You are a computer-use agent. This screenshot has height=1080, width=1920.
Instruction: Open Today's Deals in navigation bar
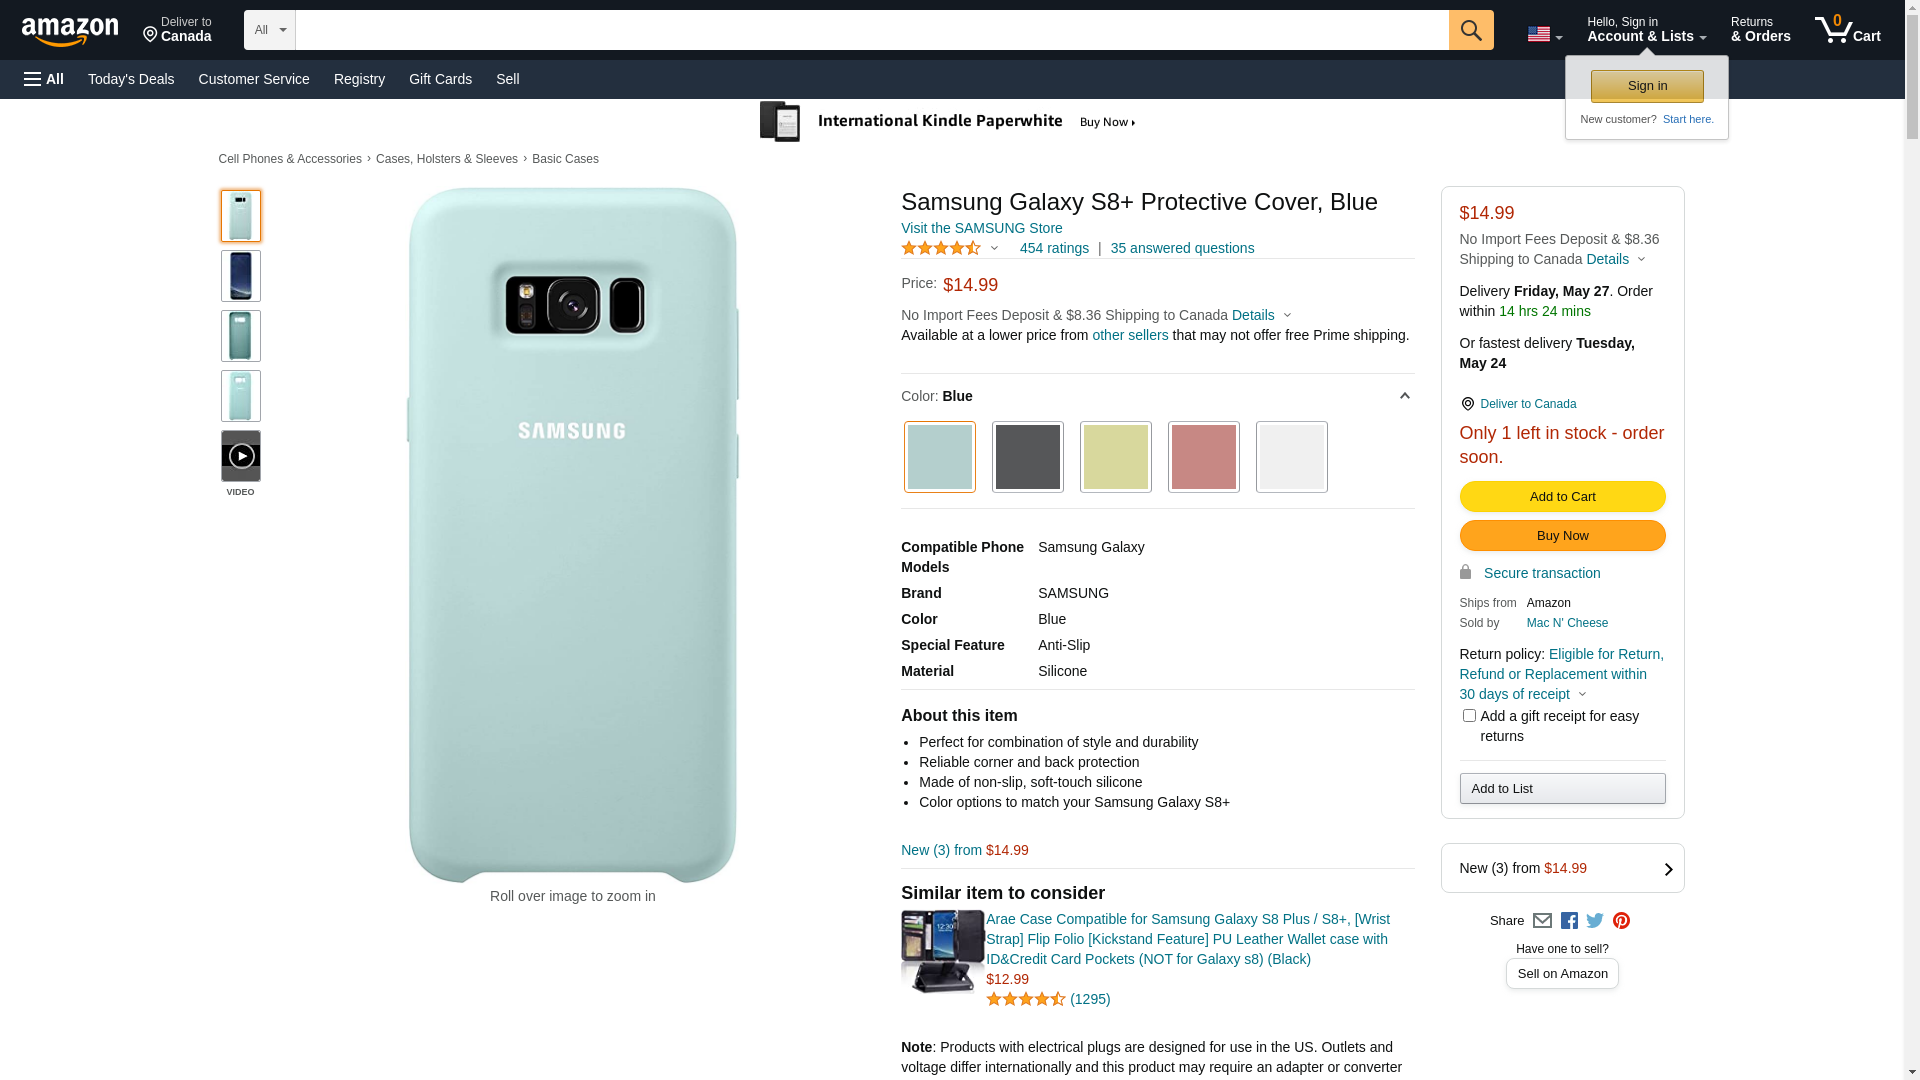point(131,79)
